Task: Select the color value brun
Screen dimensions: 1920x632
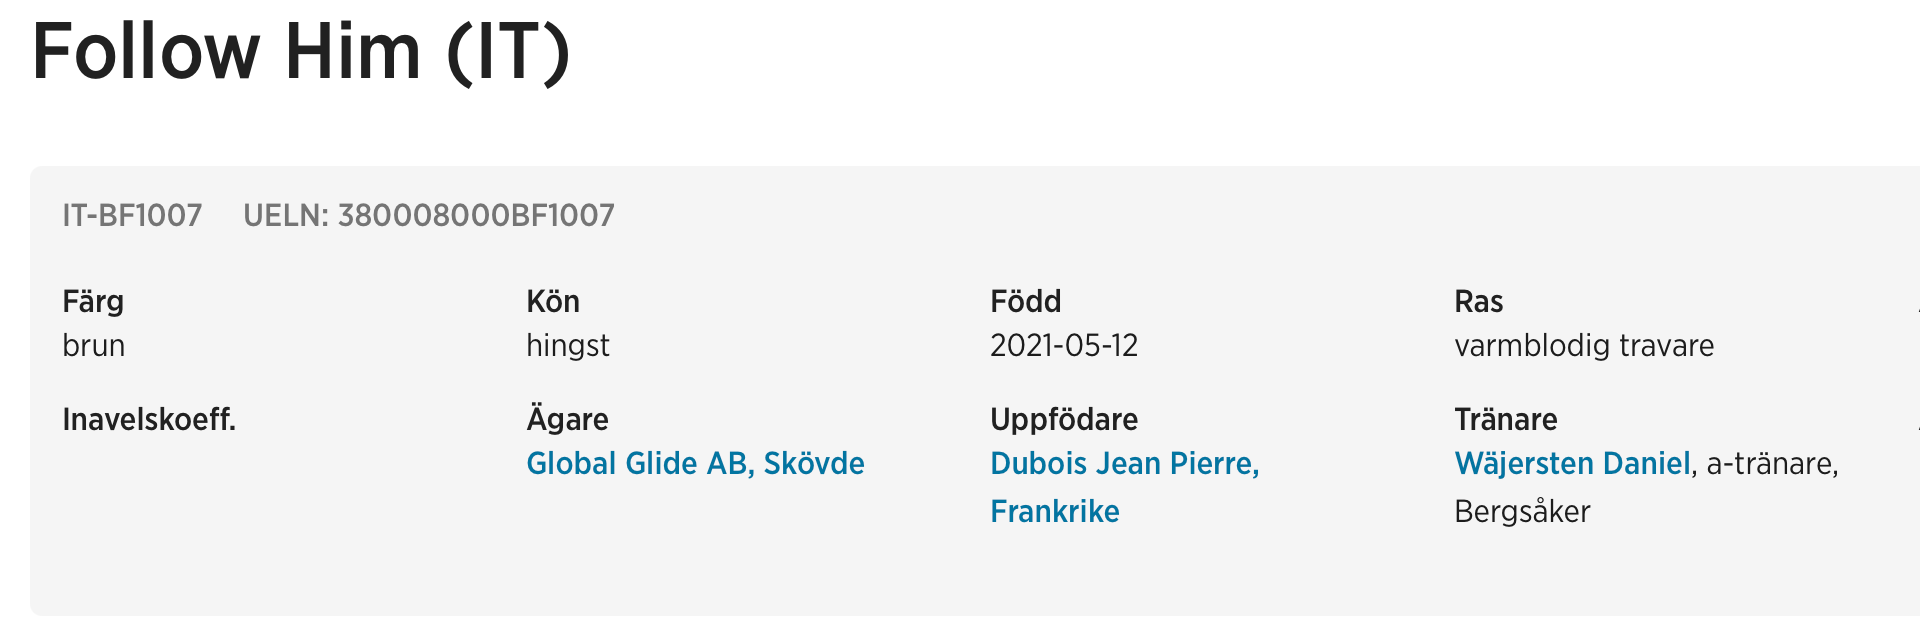Action: (93, 346)
